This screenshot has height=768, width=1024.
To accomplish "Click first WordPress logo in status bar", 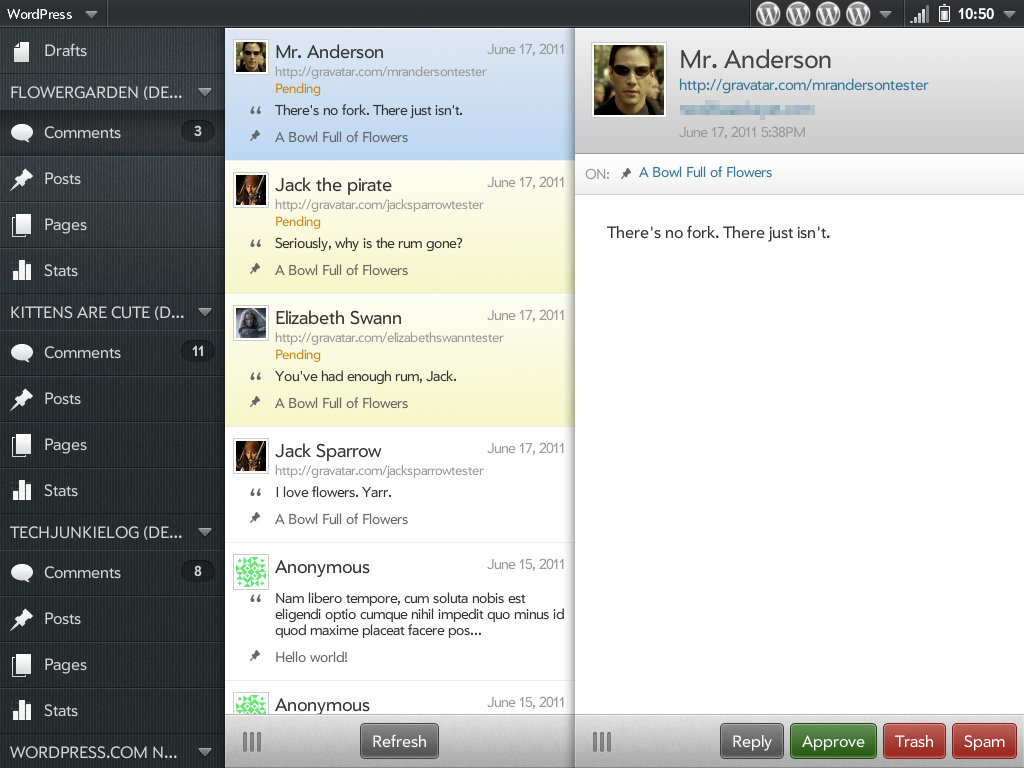I will click(x=768, y=14).
